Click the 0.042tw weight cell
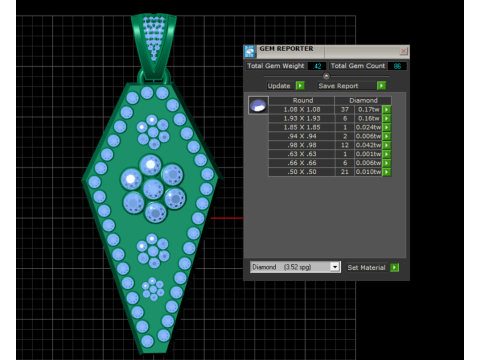This screenshot has height=360, width=480. click(x=368, y=145)
